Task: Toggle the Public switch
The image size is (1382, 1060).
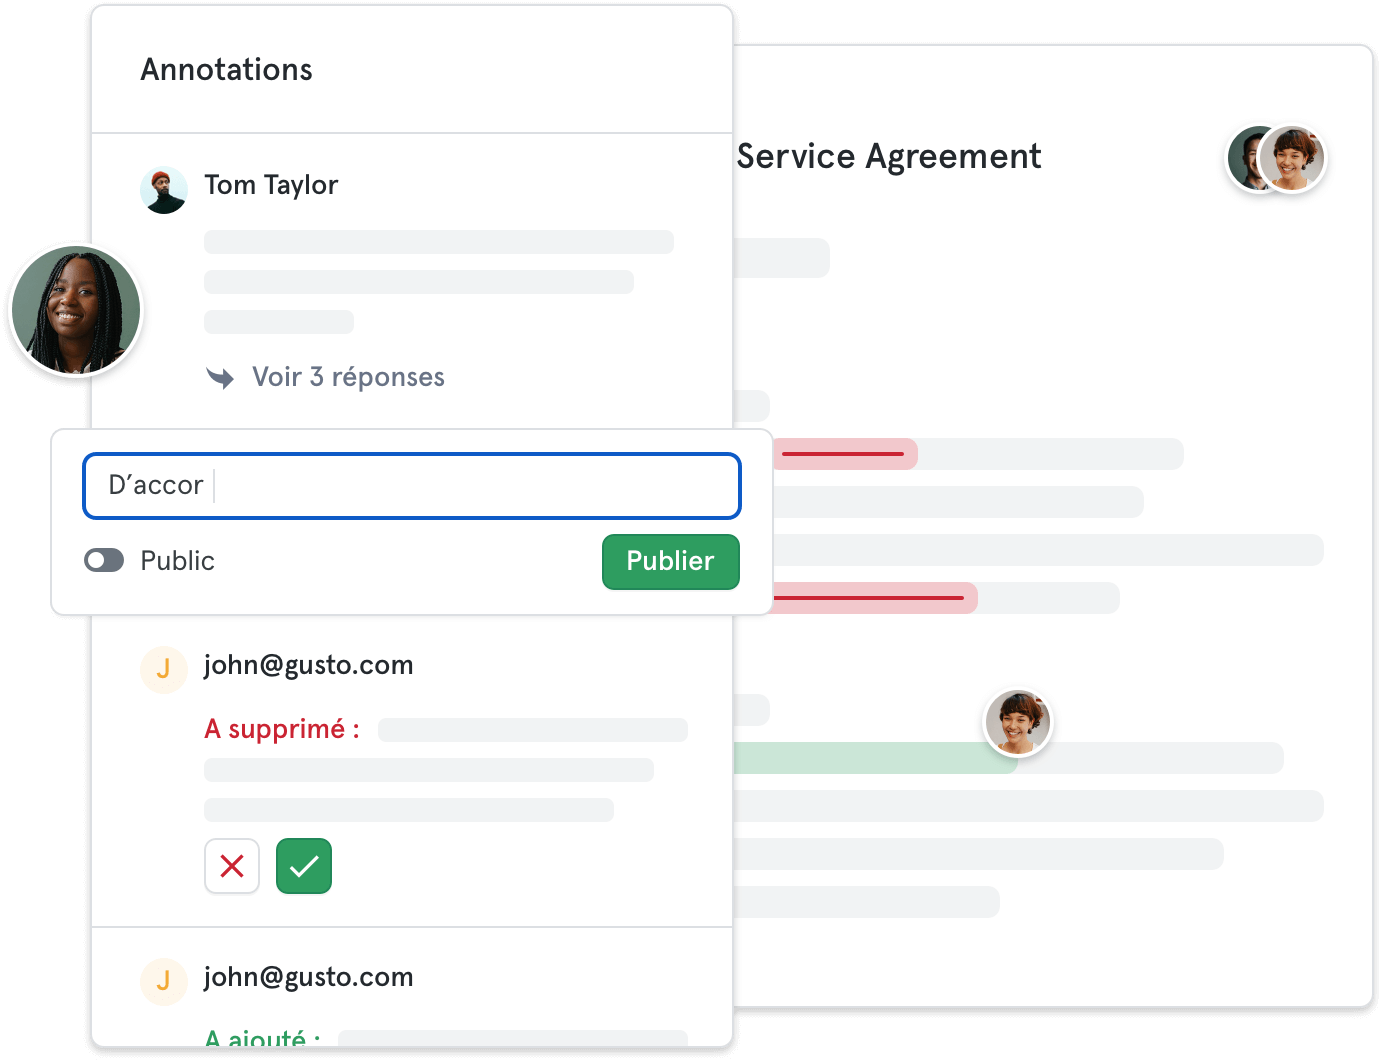Action: (x=104, y=560)
